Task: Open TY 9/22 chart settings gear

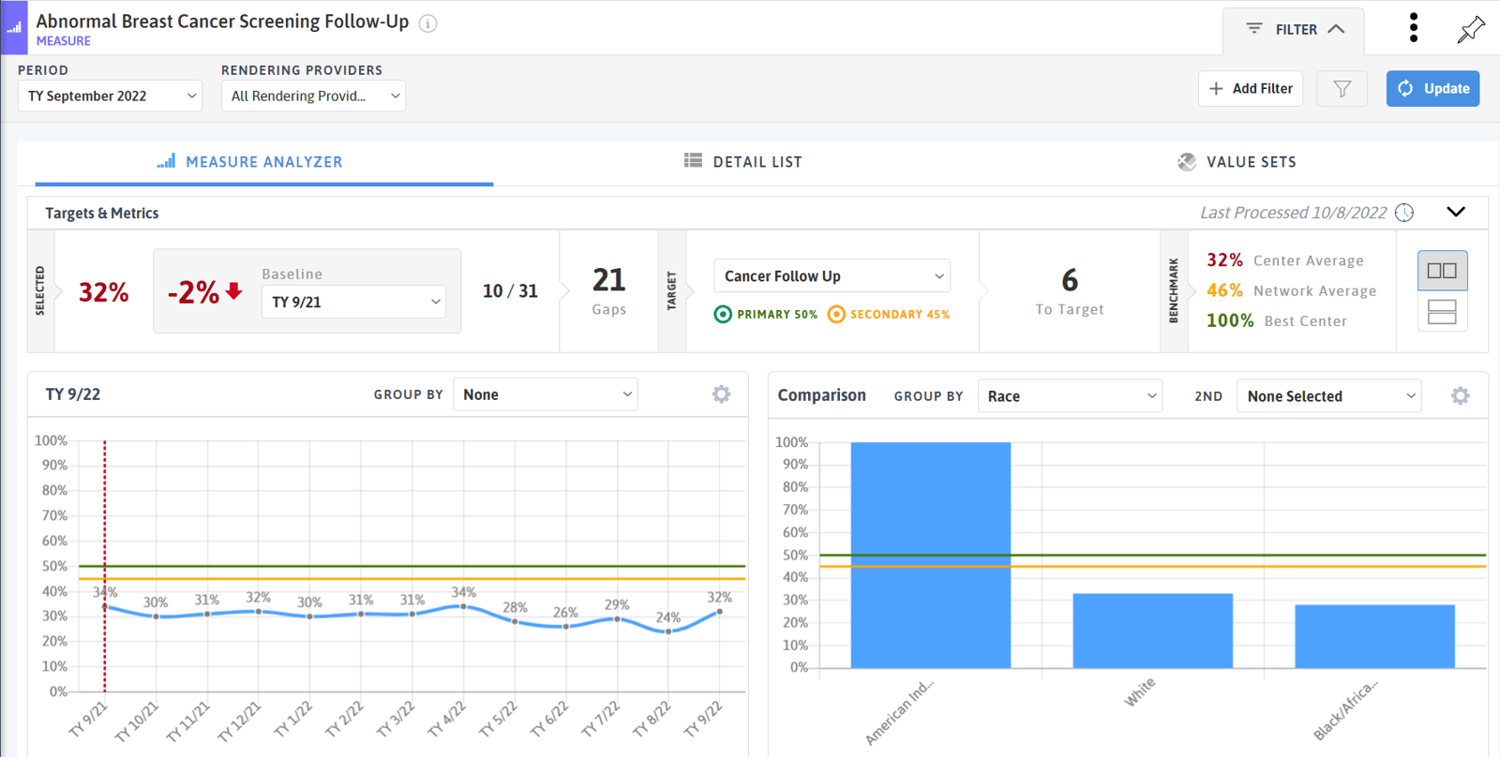Action: click(x=721, y=395)
